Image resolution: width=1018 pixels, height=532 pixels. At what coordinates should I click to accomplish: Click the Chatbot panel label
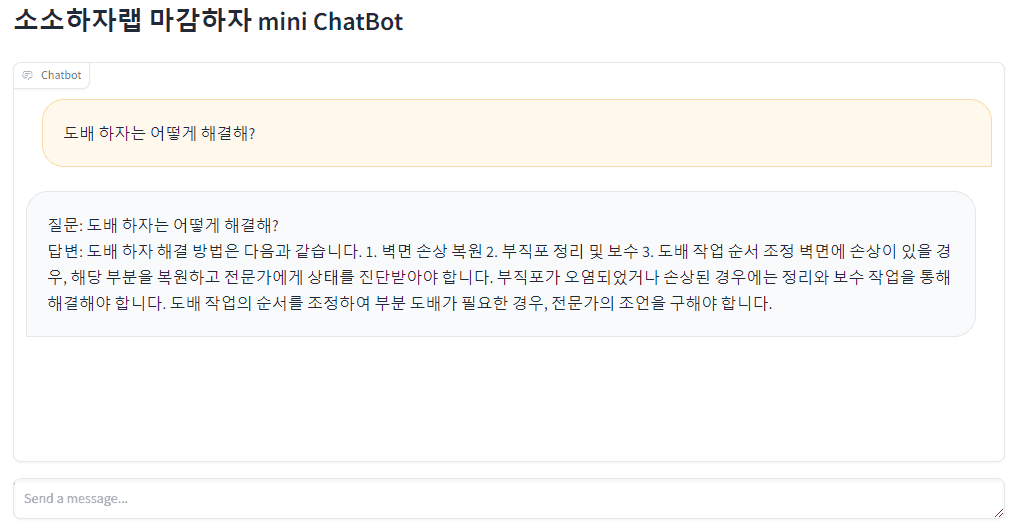pos(61,75)
